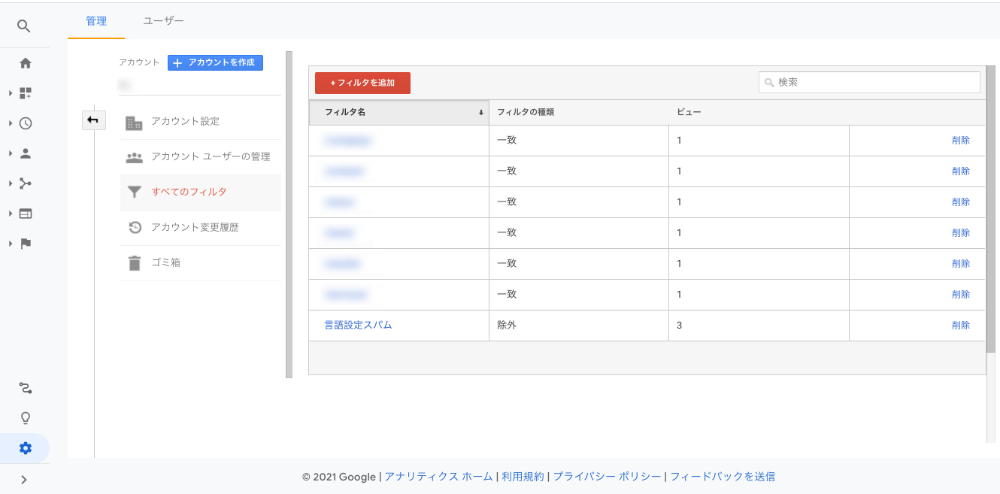1000x494 pixels.
Task: Click view count 3 for 言語設定スパム
Action: point(679,325)
